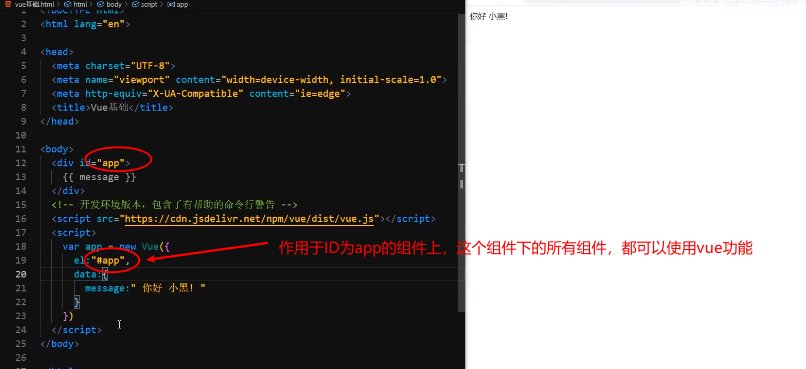The height and width of the screenshot is (369, 806).
Task: Click the closing div tag on line 14
Action: 68,190
